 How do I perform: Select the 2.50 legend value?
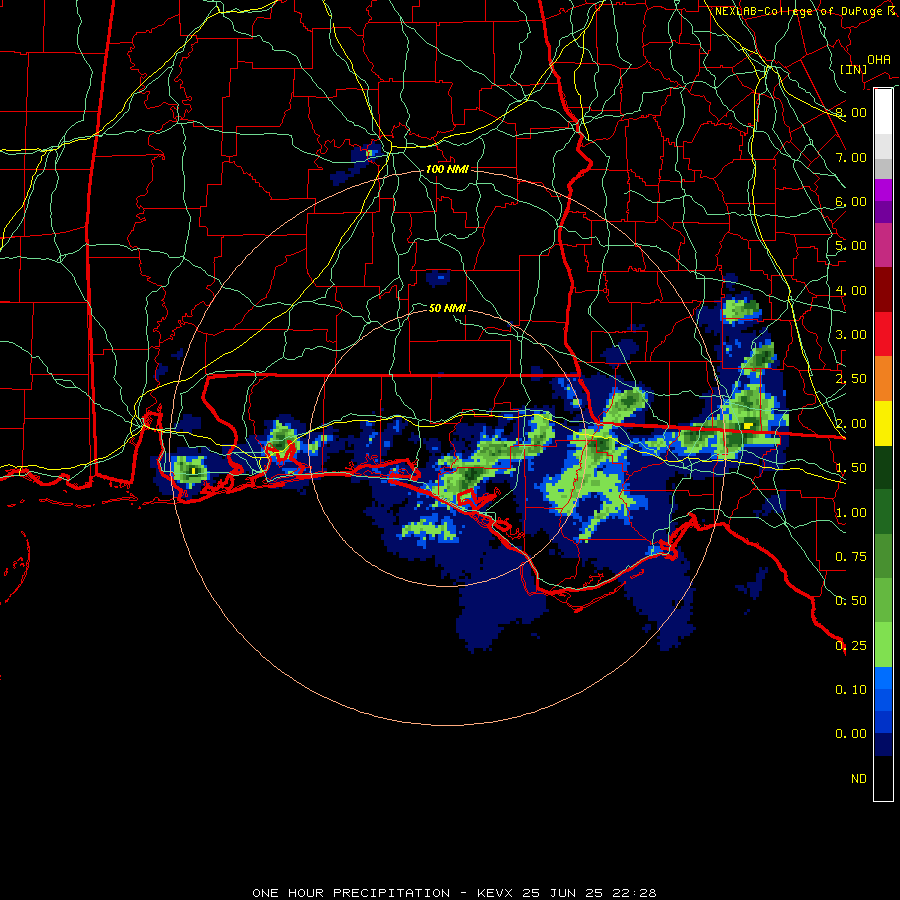[x=851, y=379]
